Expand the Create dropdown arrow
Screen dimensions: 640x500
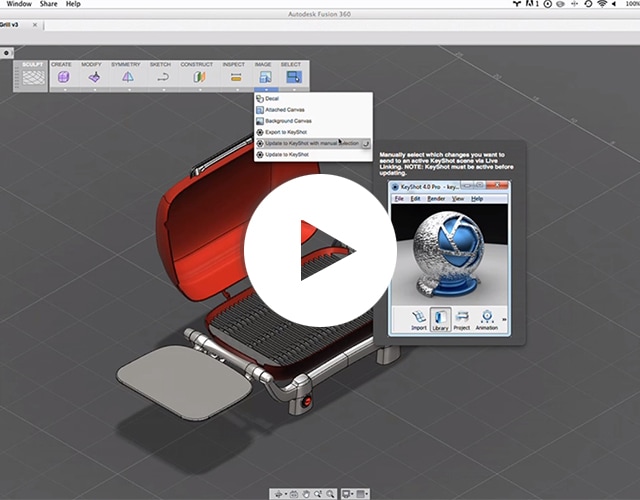[65, 89]
